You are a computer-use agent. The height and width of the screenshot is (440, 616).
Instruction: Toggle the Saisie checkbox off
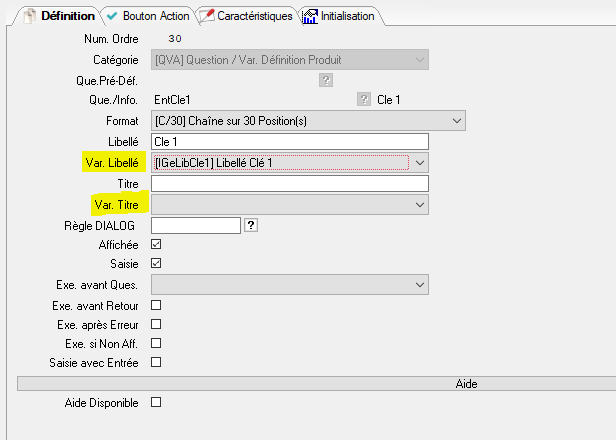(155, 264)
